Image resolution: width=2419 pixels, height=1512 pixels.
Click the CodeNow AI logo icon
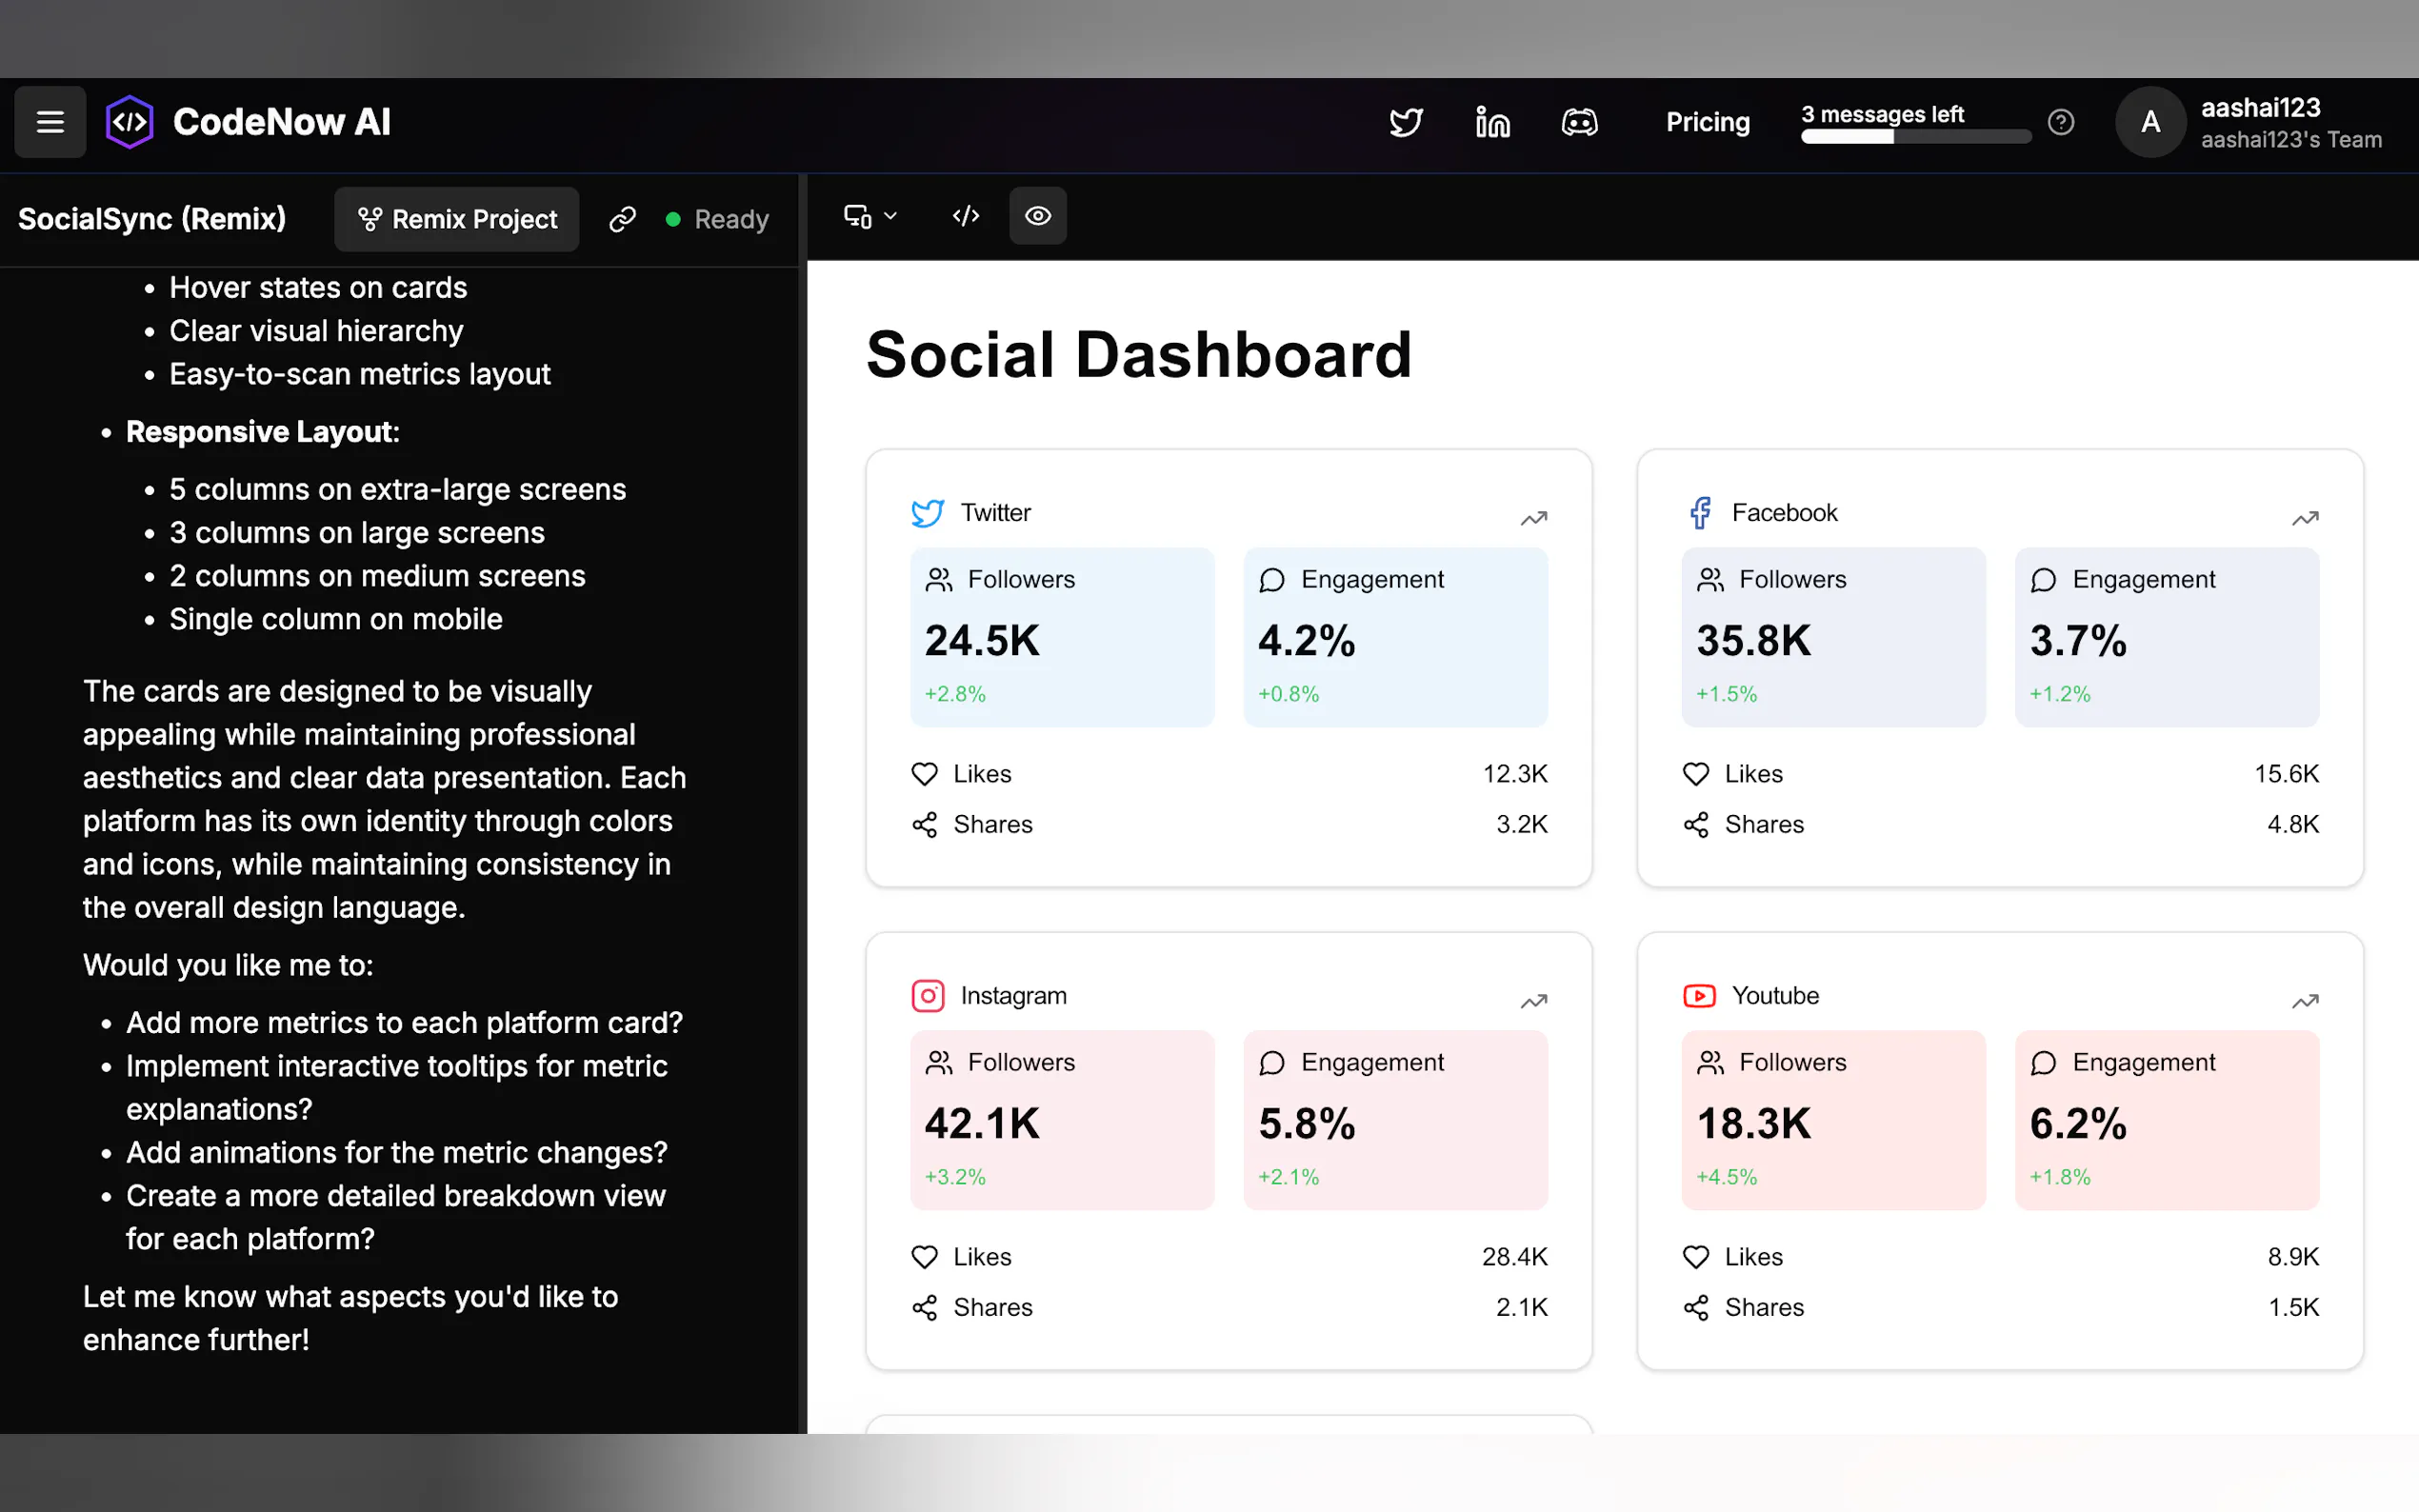[130, 122]
